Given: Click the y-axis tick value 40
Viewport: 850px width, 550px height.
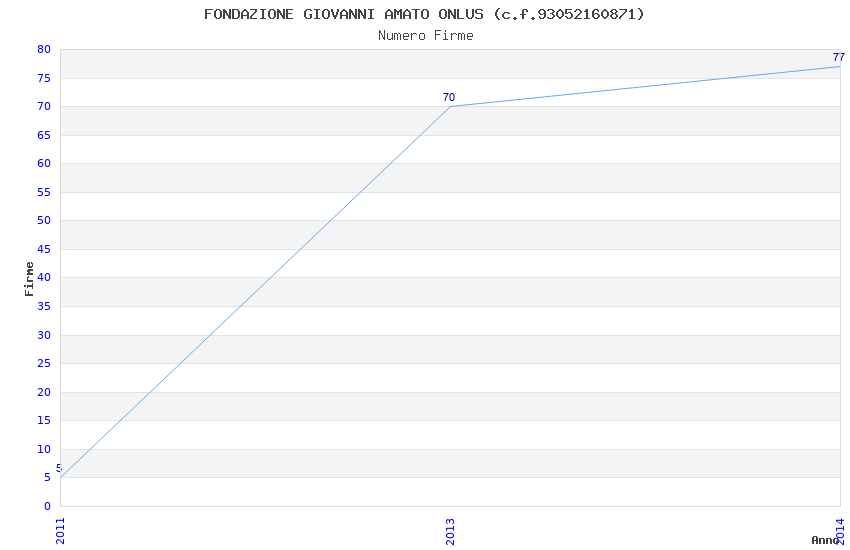Looking at the screenshot, I should coord(44,277).
